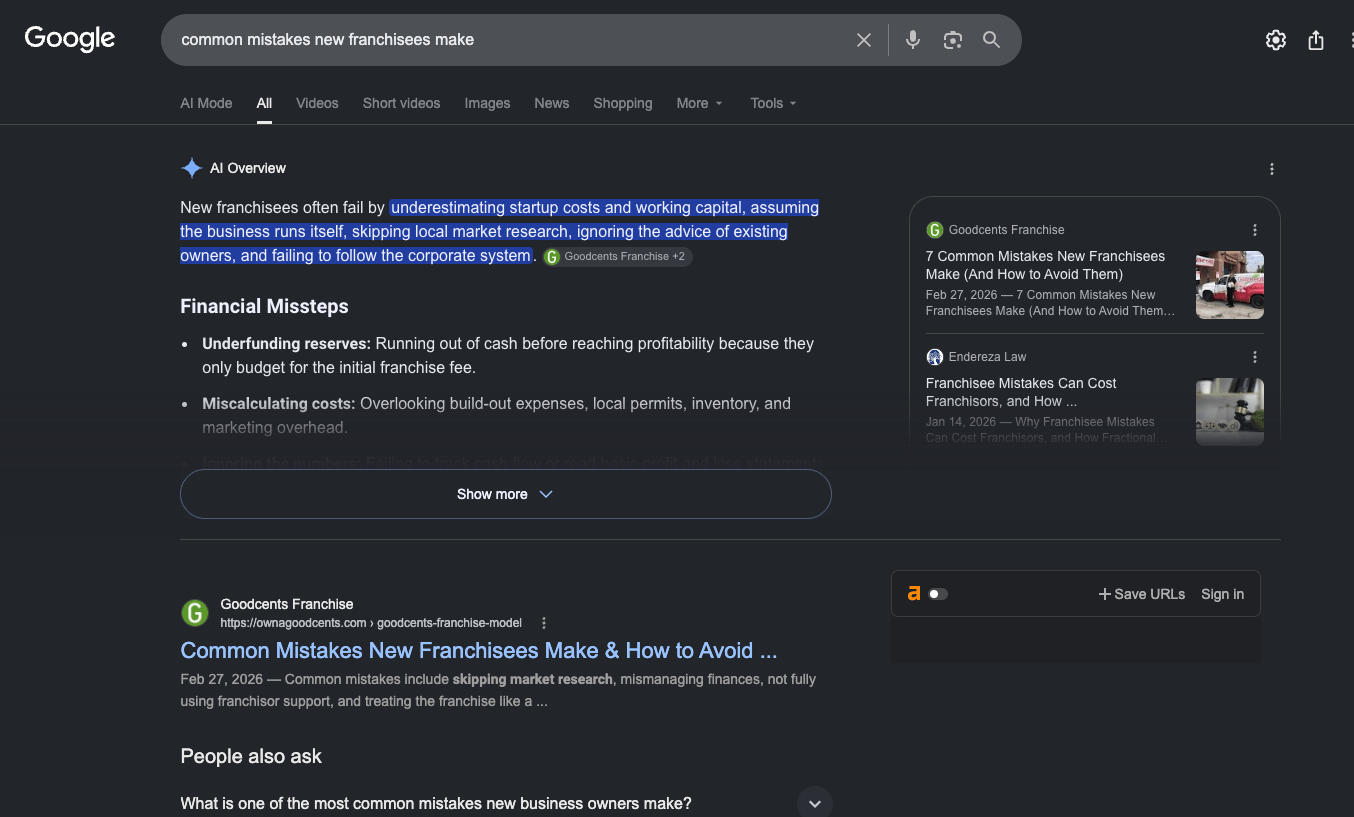Open 'Common Mistakes New Franchisees Make' result link
This screenshot has width=1354, height=817.
click(478, 651)
